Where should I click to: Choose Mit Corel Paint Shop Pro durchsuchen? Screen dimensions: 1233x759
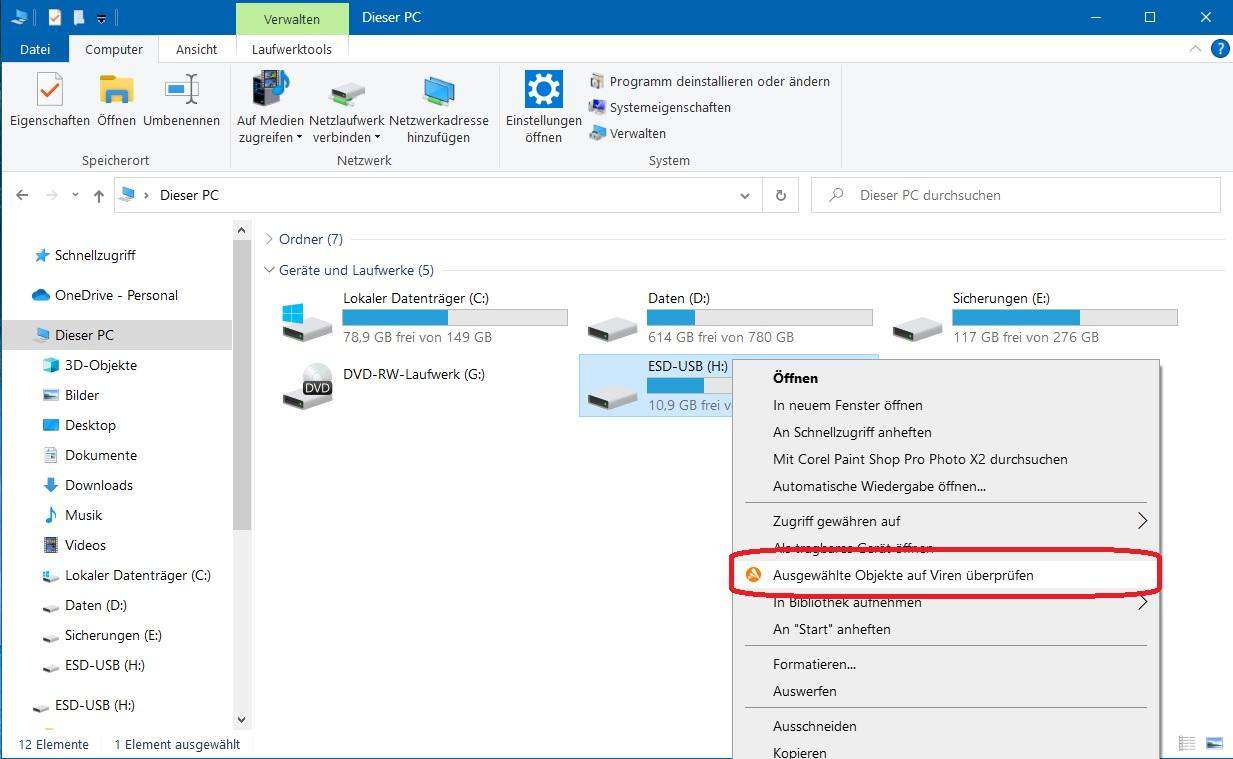coord(920,459)
